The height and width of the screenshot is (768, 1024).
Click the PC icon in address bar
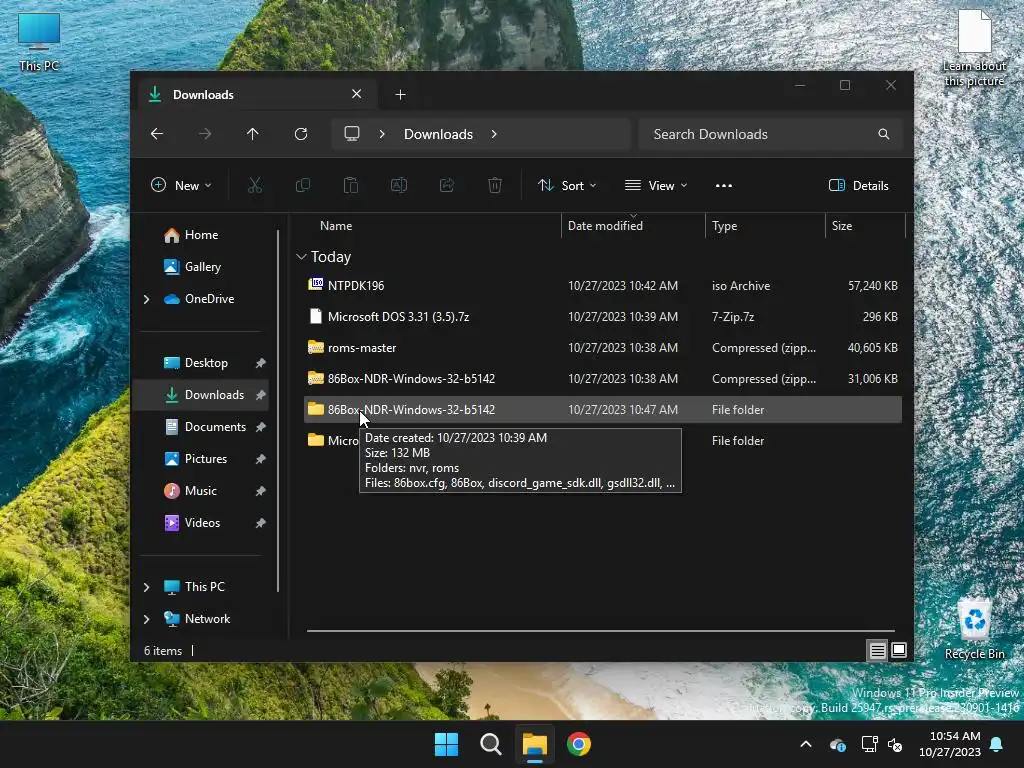(352, 134)
